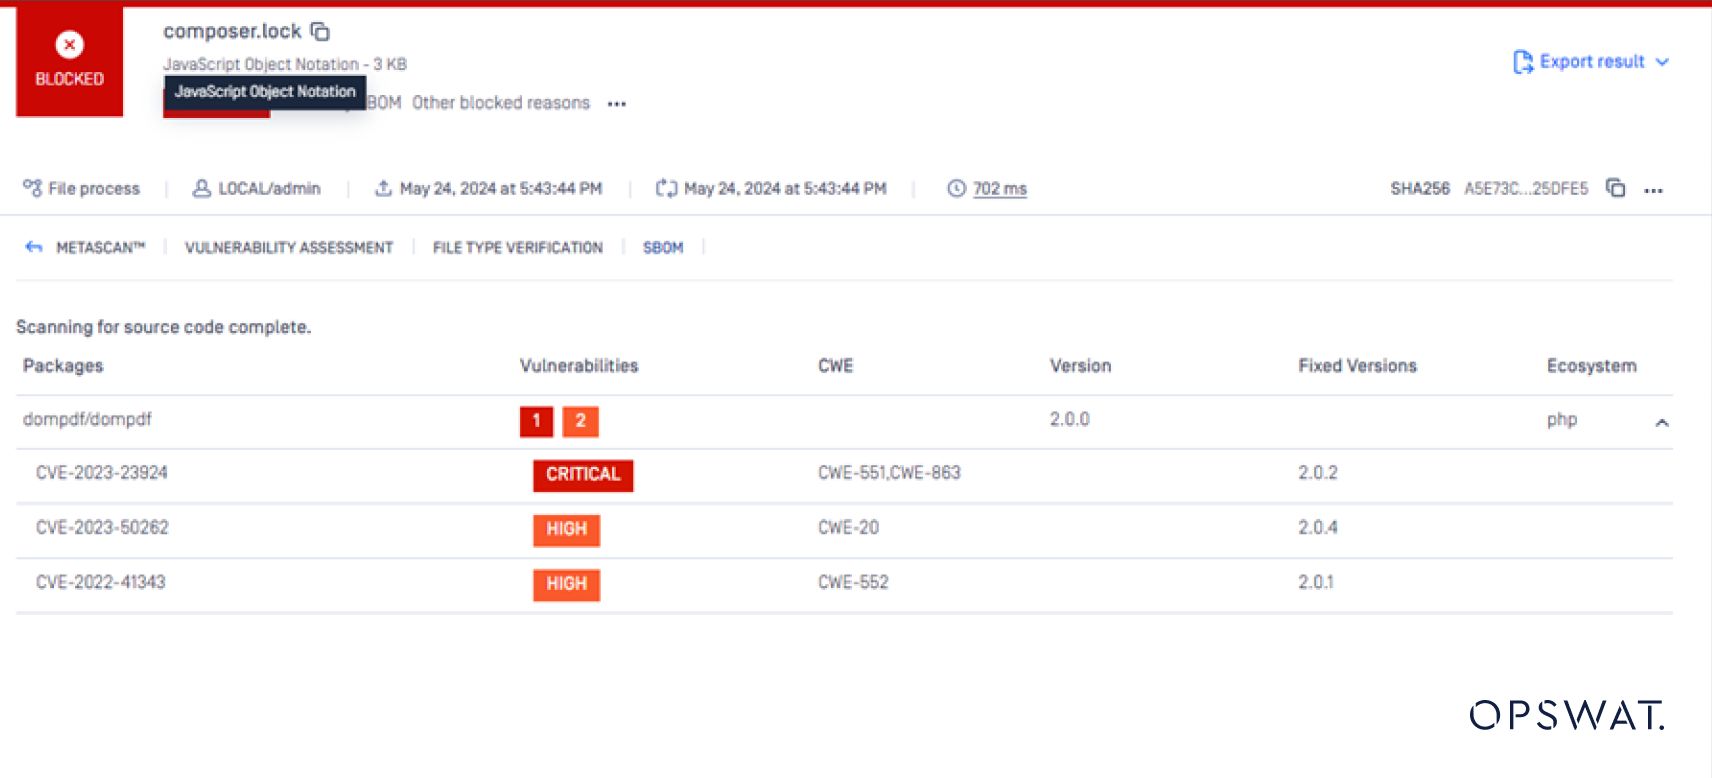Open the VULNERABILITY ASSESSMENT tab
This screenshot has height=778, width=1712.
point(288,247)
